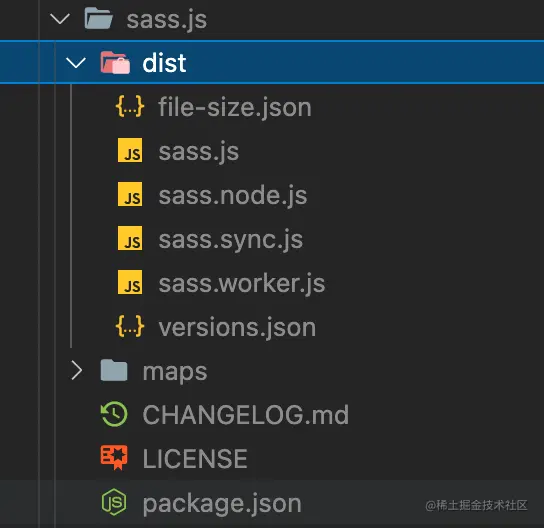Open package.json
Screen dimensions: 544x528
[222, 504]
